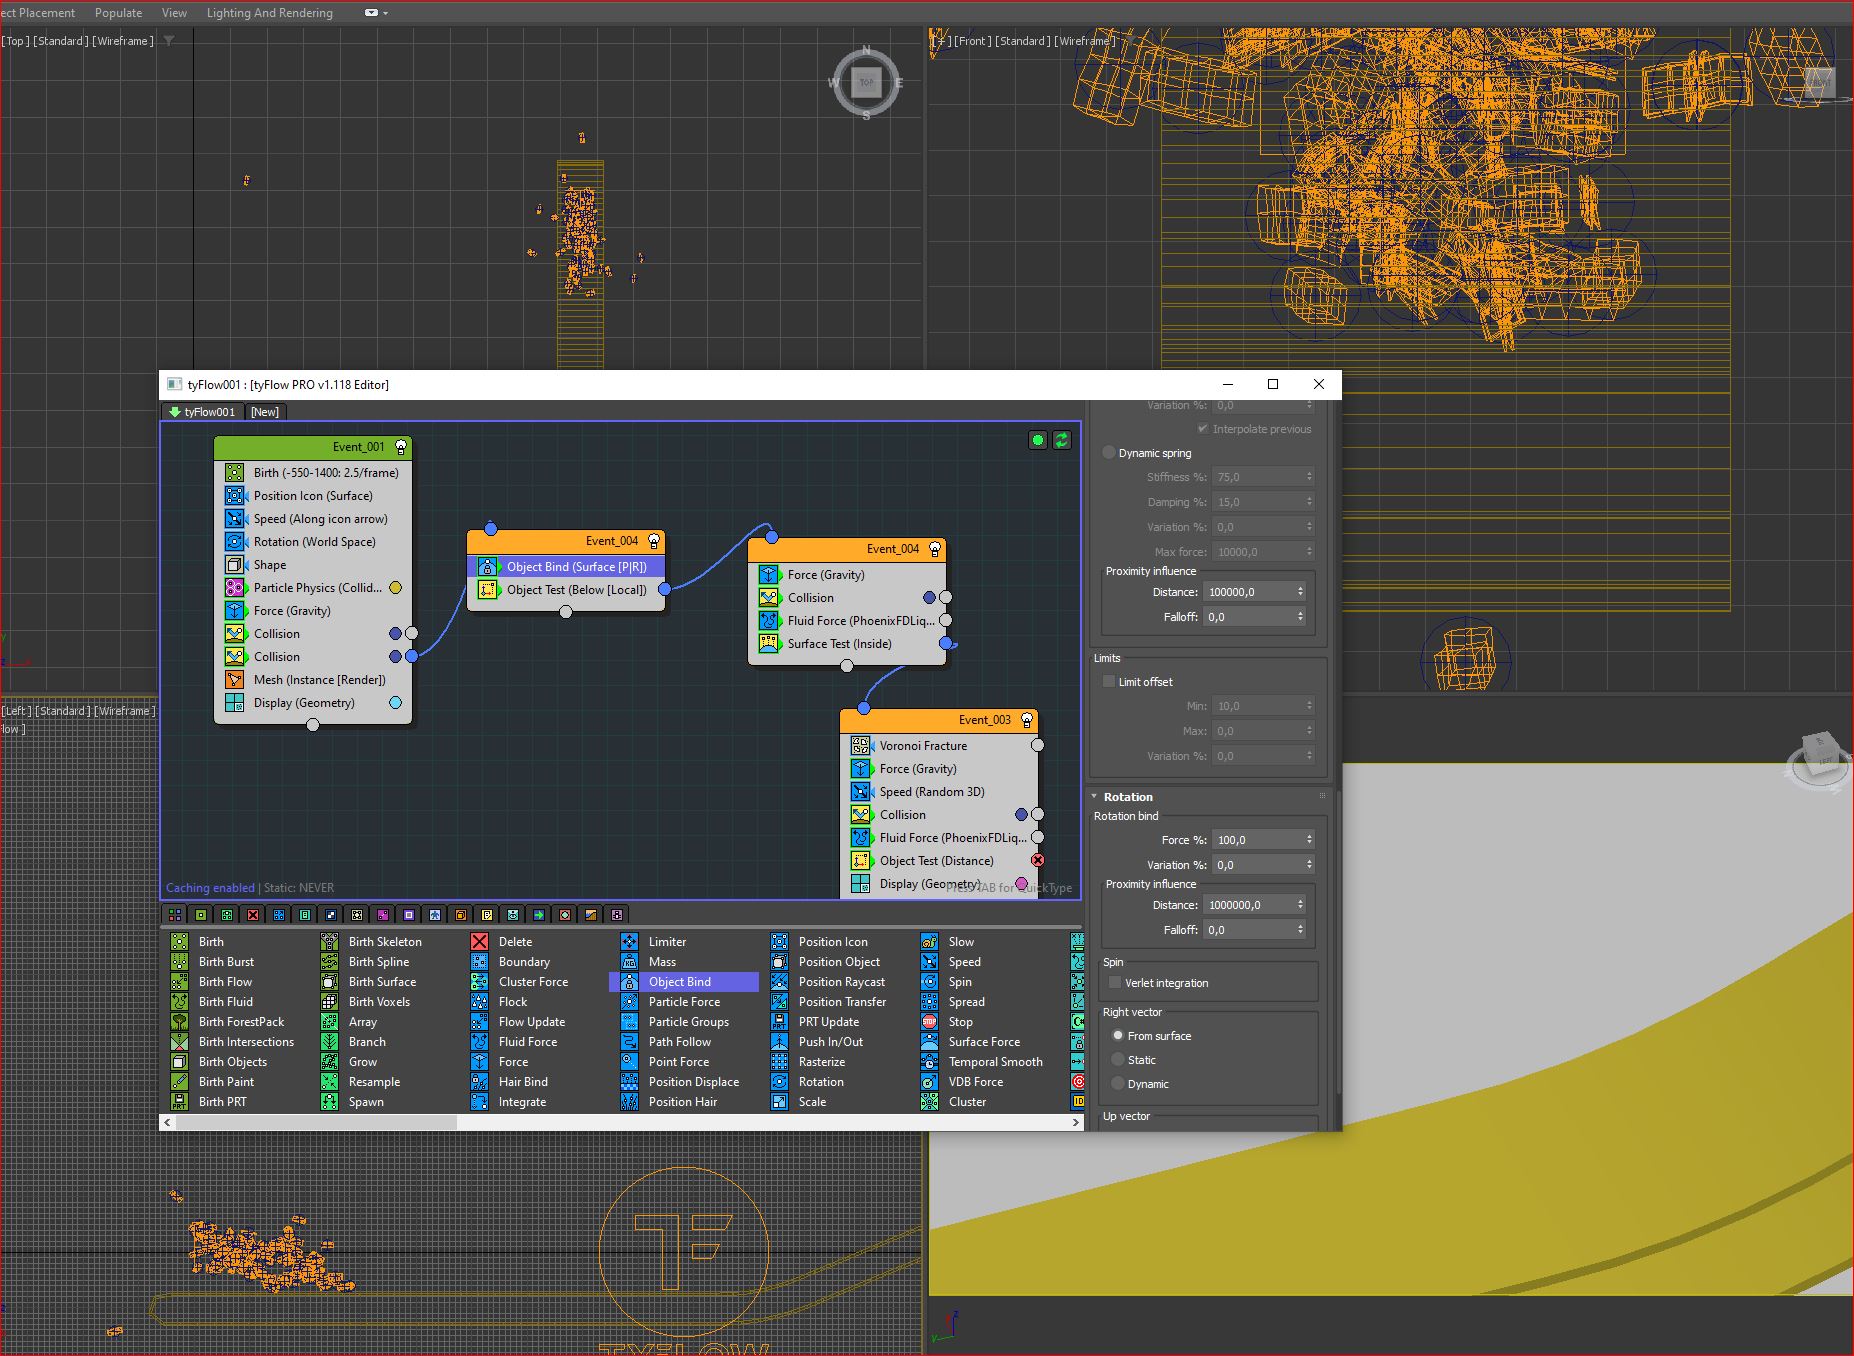Click the Birth Fluid operator icon
The height and width of the screenshot is (1356, 1854).
[x=180, y=1002]
